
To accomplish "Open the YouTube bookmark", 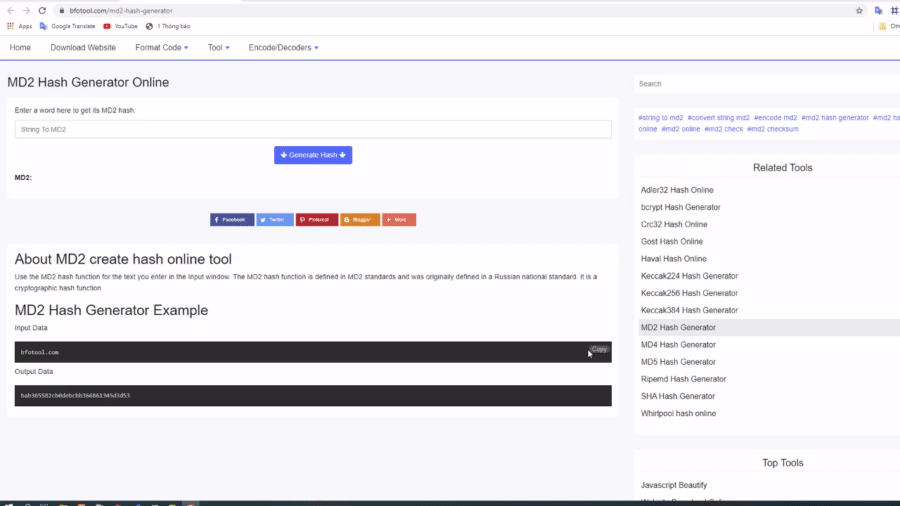I will (x=120, y=26).
